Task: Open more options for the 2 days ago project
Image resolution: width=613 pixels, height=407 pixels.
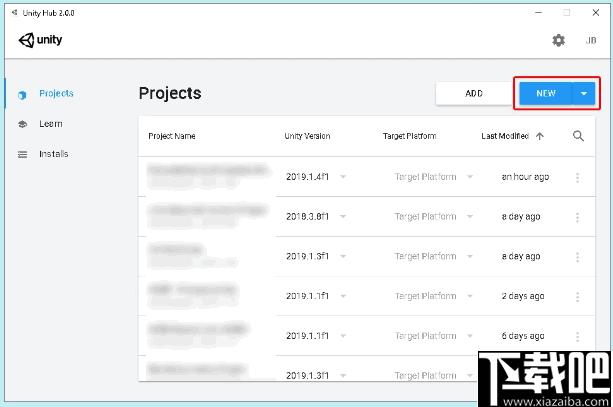Action: point(577,297)
